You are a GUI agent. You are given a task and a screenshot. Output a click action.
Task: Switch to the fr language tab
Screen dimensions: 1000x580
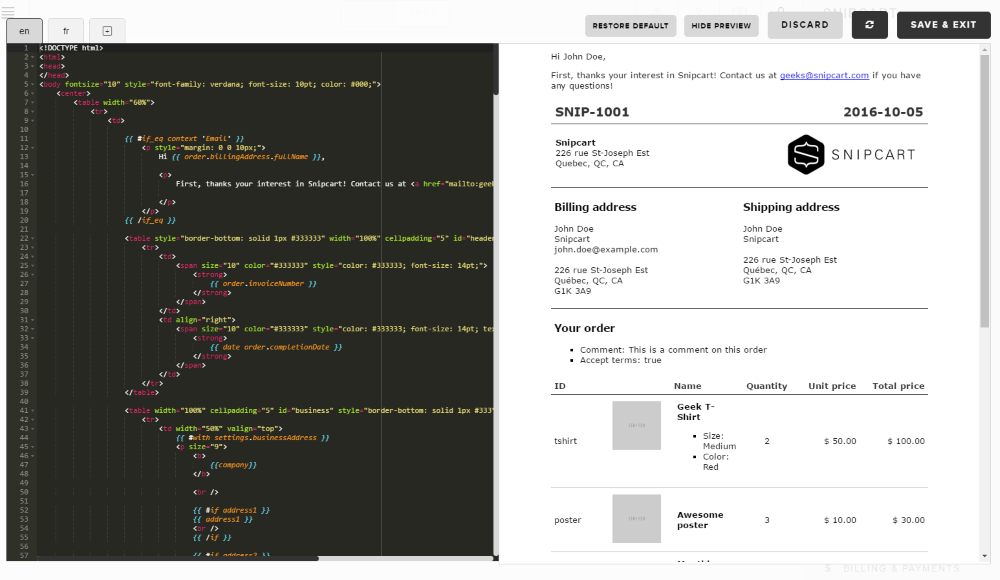(66, 31)
